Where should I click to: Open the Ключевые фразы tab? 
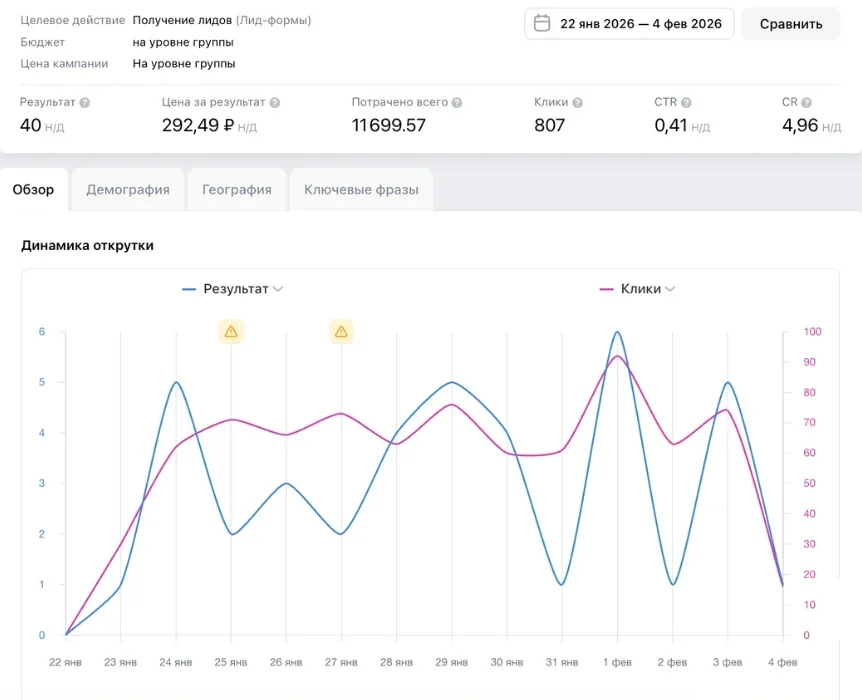pyautogui.click(x=361, y=190)
